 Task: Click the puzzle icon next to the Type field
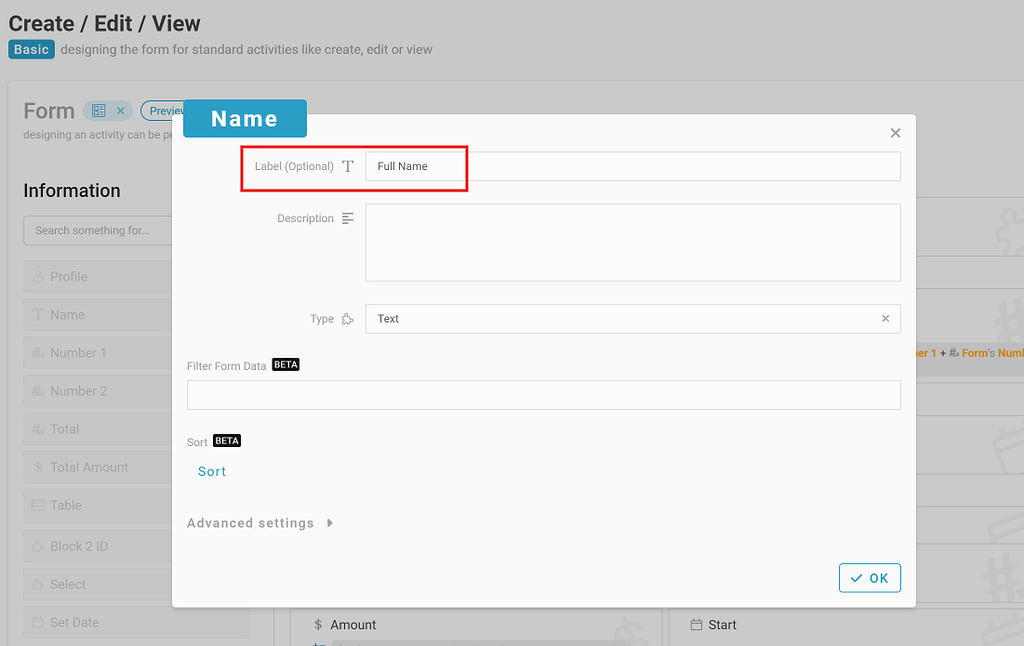point(346,318)
